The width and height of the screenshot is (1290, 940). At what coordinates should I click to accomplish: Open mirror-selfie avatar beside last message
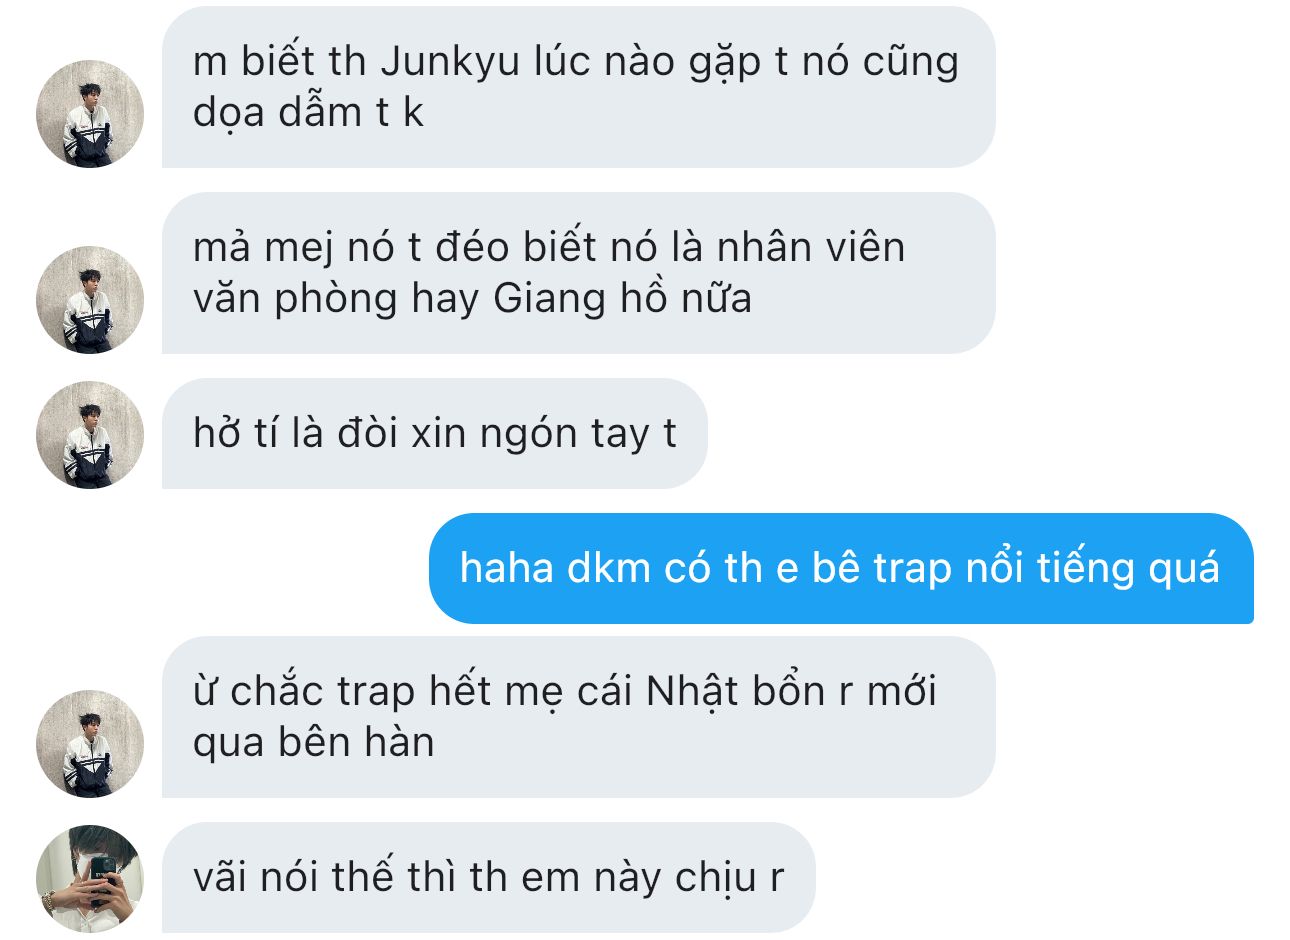point(90,879)
